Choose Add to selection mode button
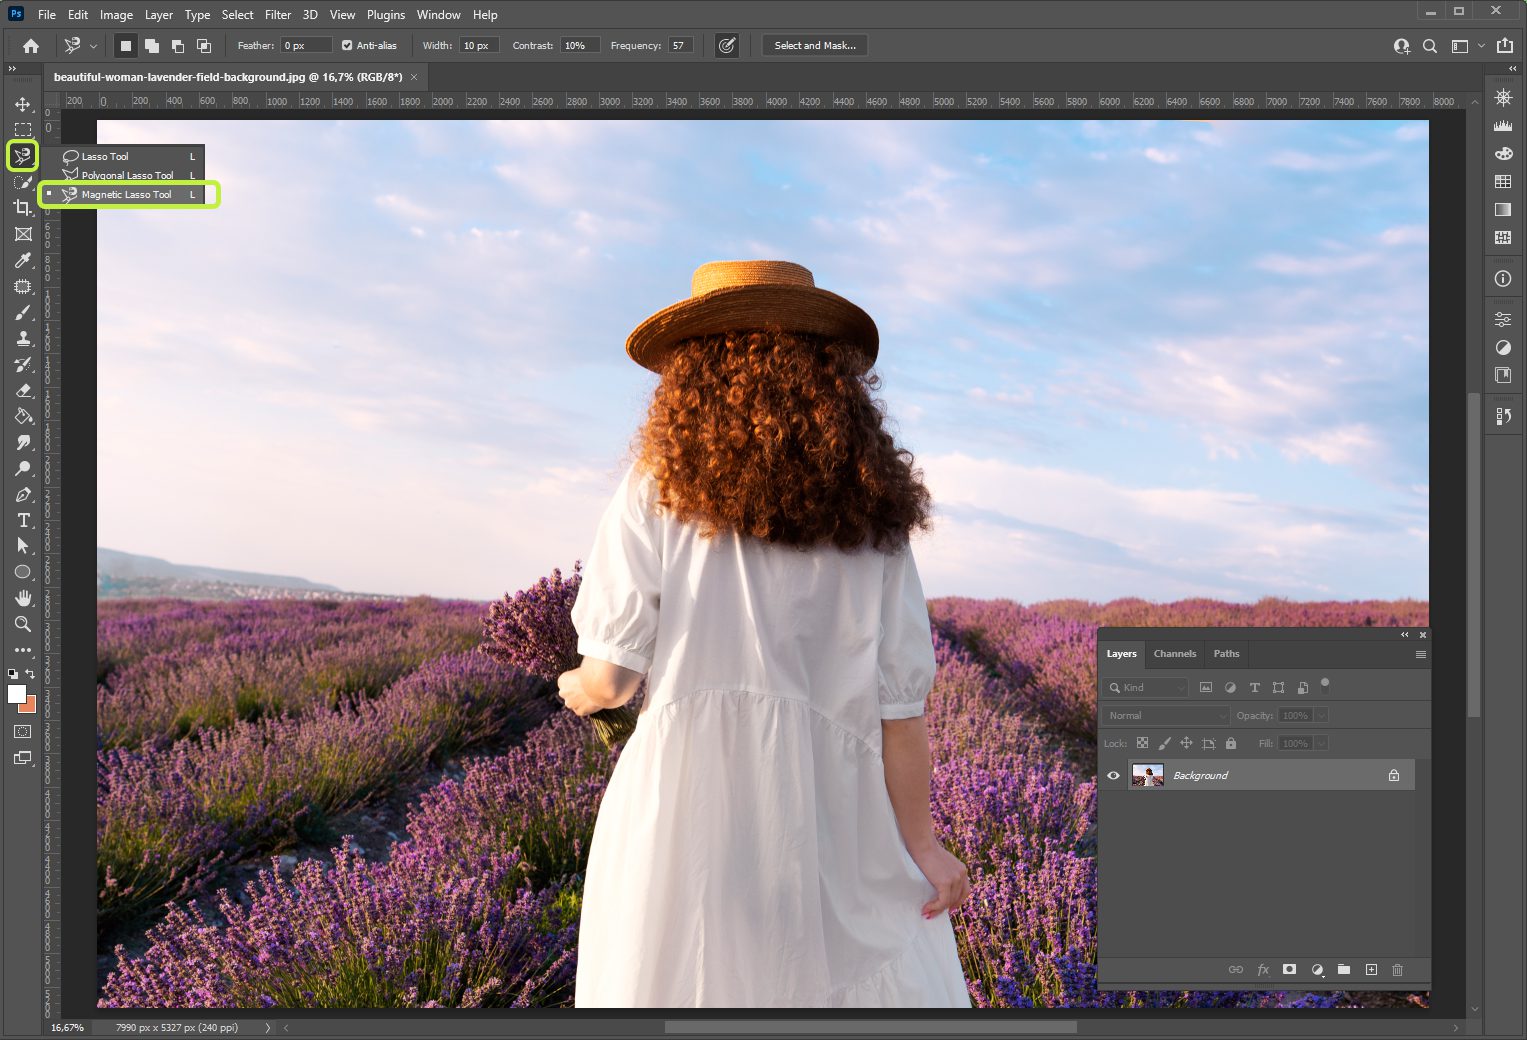 click(152, 46)
